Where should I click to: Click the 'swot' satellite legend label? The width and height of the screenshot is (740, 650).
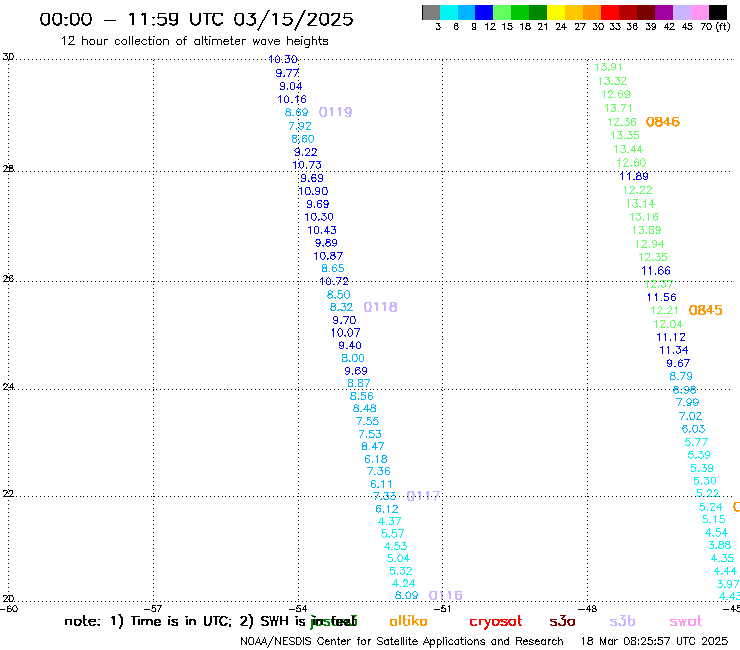click(686, 621)
